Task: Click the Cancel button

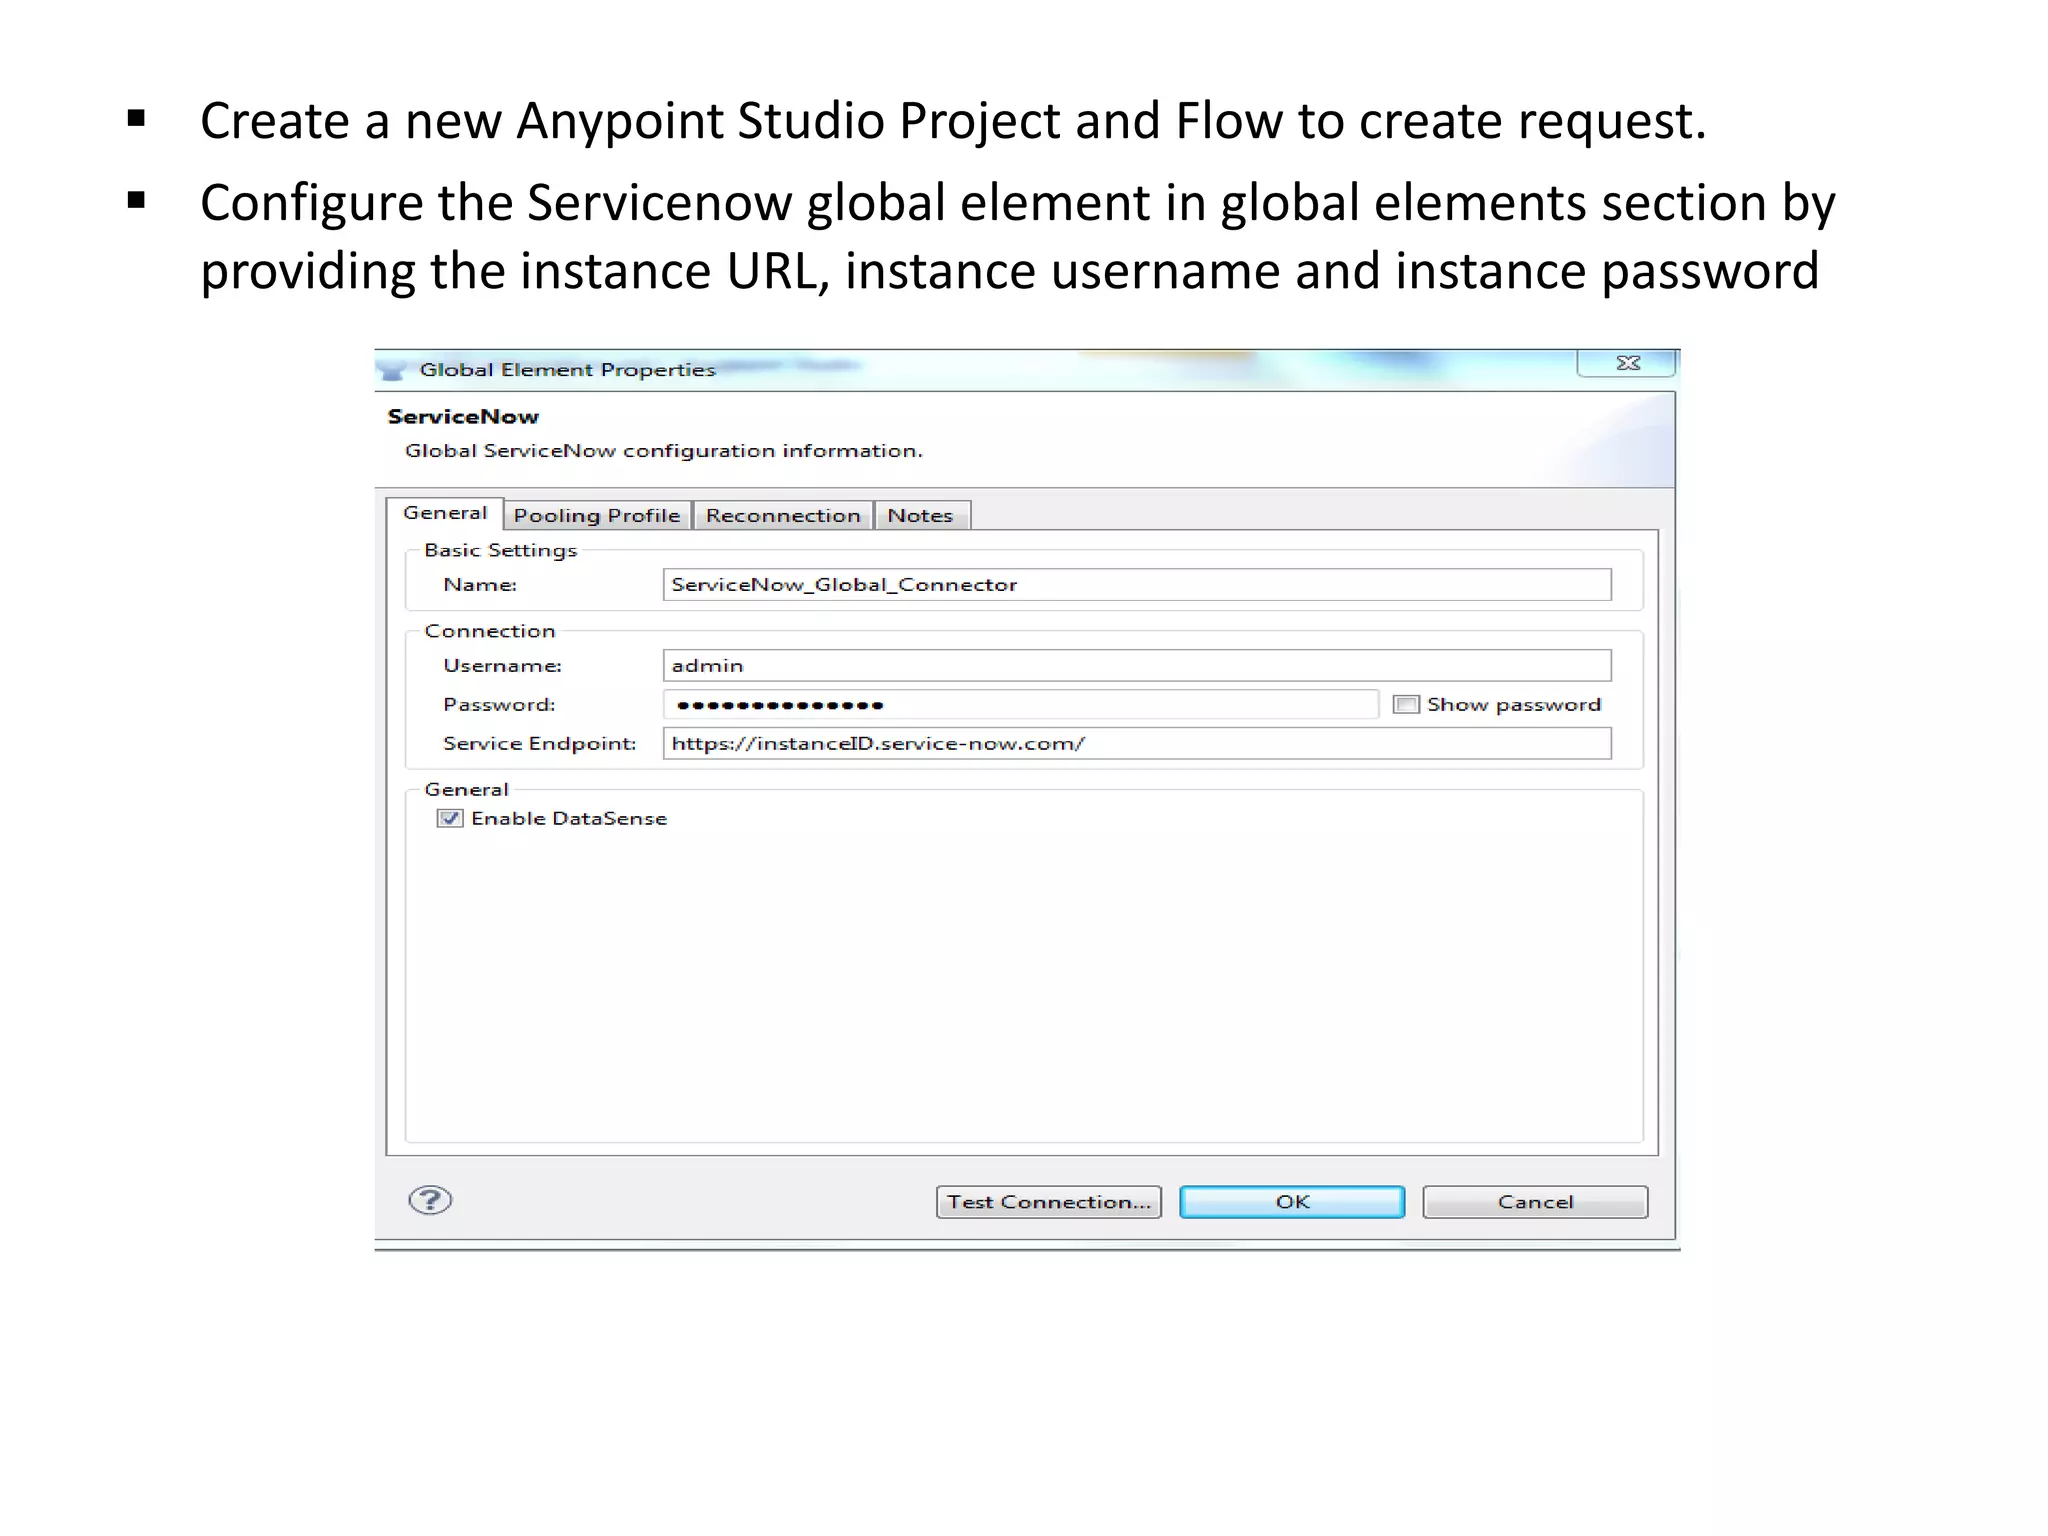Action: [x=1535, y=1202]
